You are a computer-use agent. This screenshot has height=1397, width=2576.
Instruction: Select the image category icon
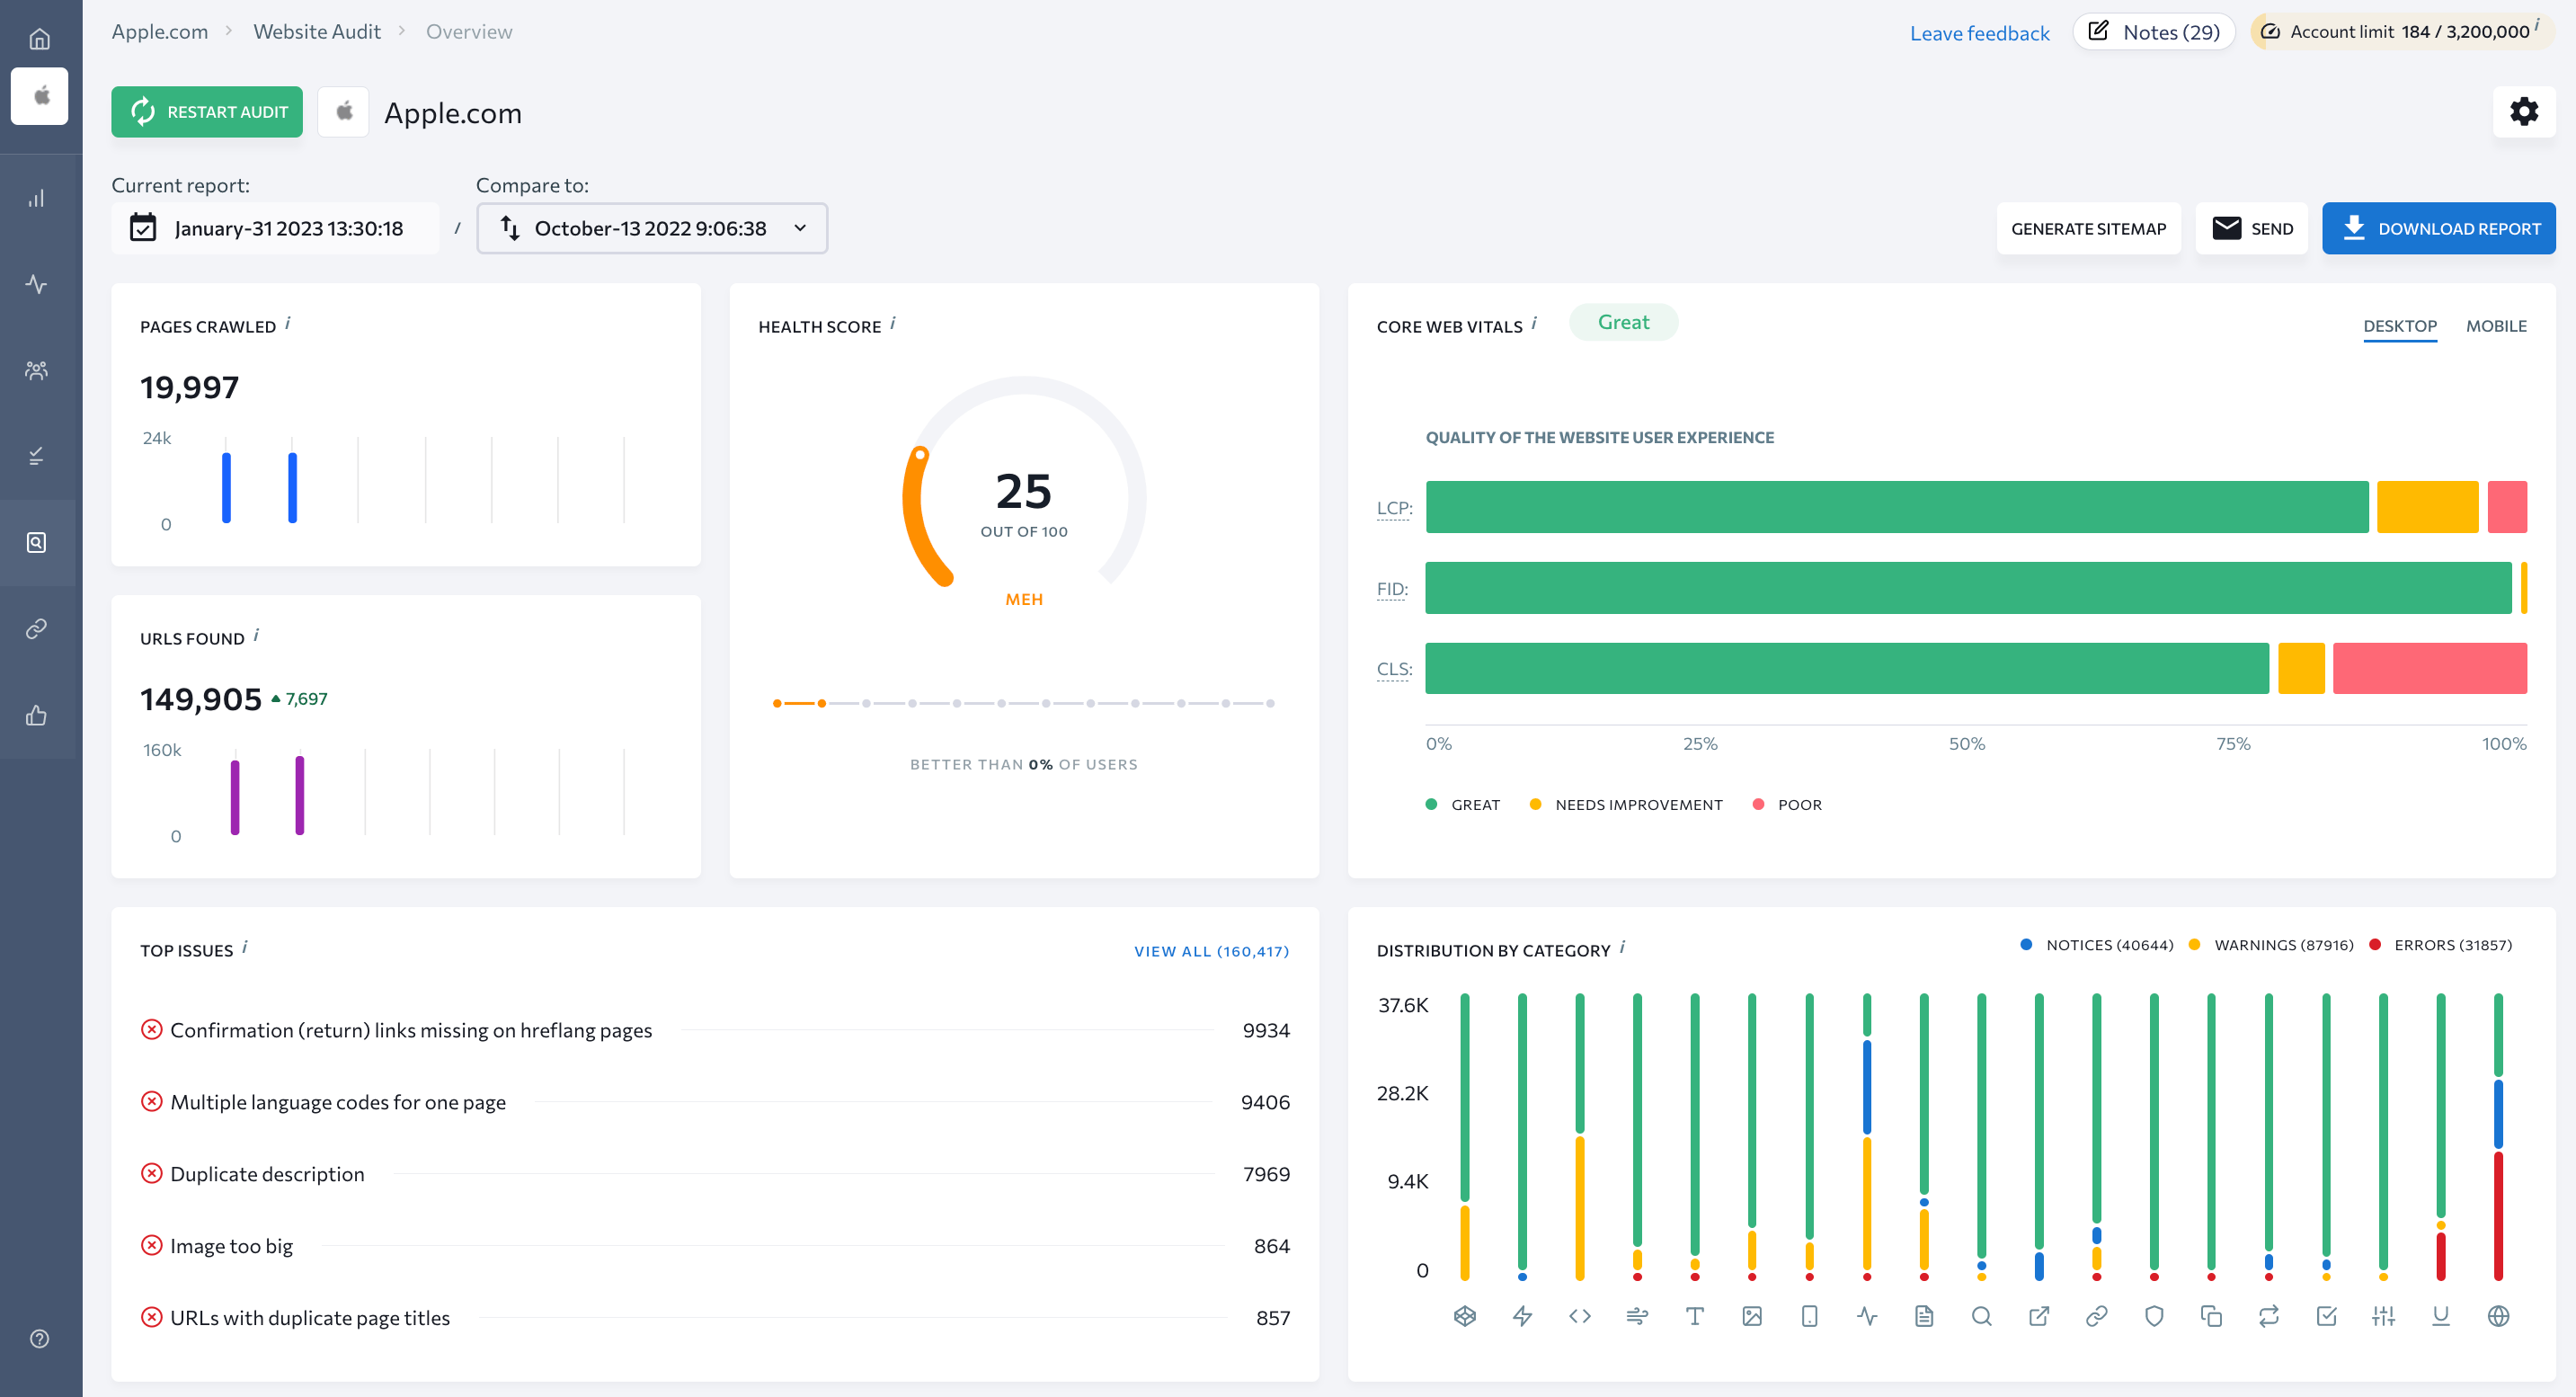(x=1752, y=1316)
